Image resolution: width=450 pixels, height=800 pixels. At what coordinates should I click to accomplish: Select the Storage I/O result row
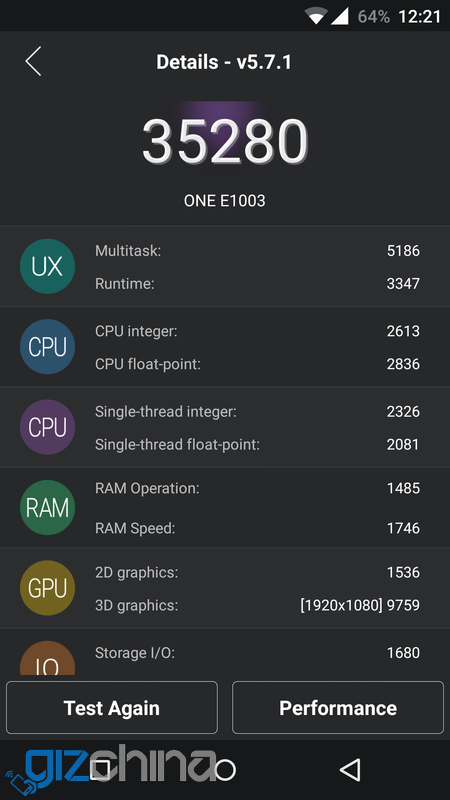pos(257,653)
